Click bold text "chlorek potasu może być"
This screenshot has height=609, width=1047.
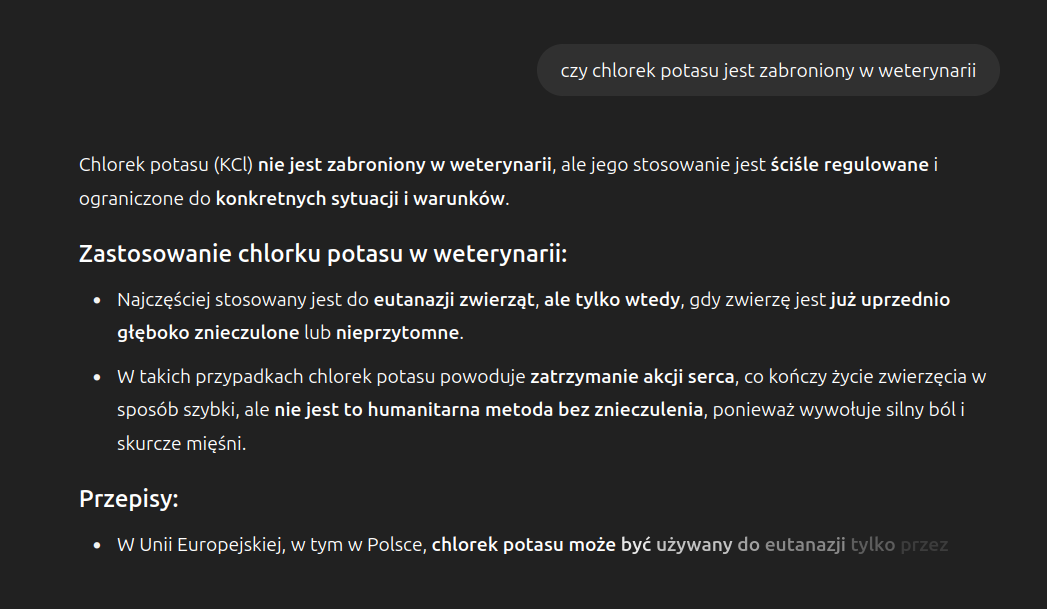tap(541, 545)
